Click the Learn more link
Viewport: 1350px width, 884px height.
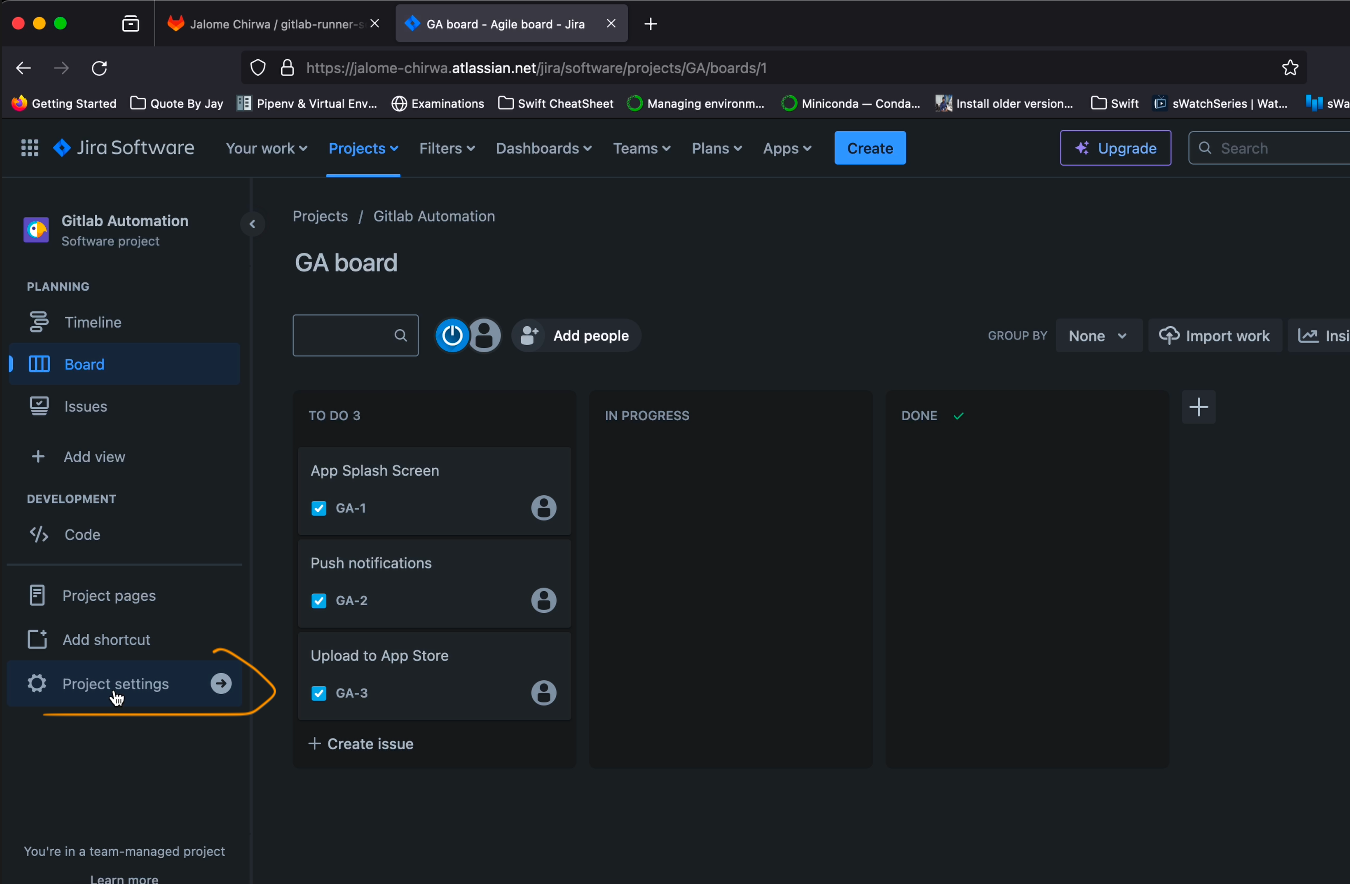(x=124, y=879)
